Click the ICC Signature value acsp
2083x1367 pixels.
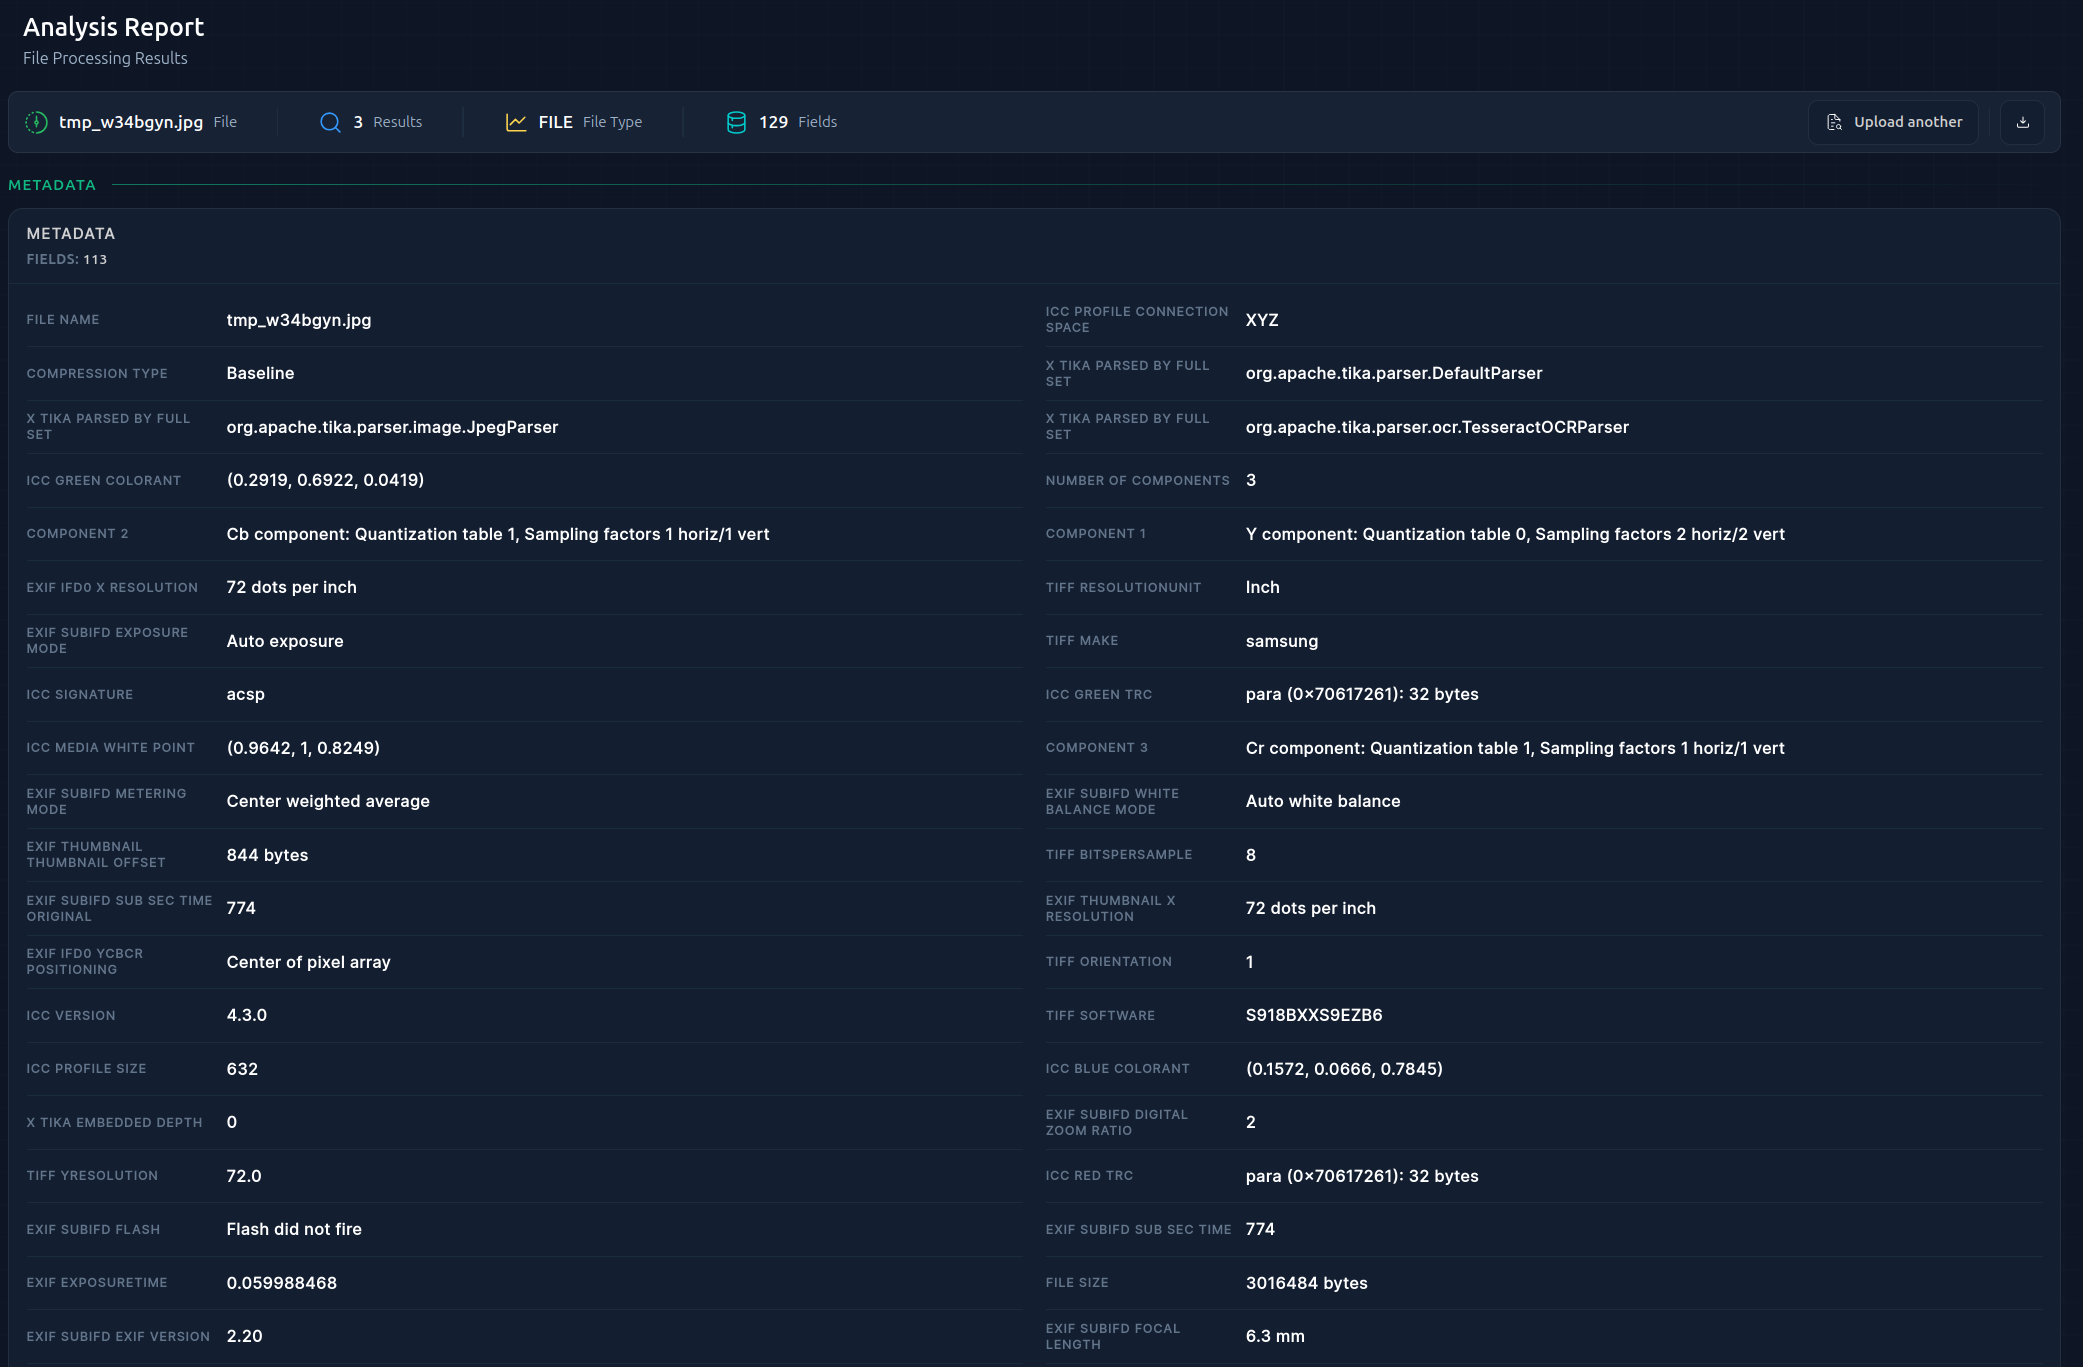point(246,694)
